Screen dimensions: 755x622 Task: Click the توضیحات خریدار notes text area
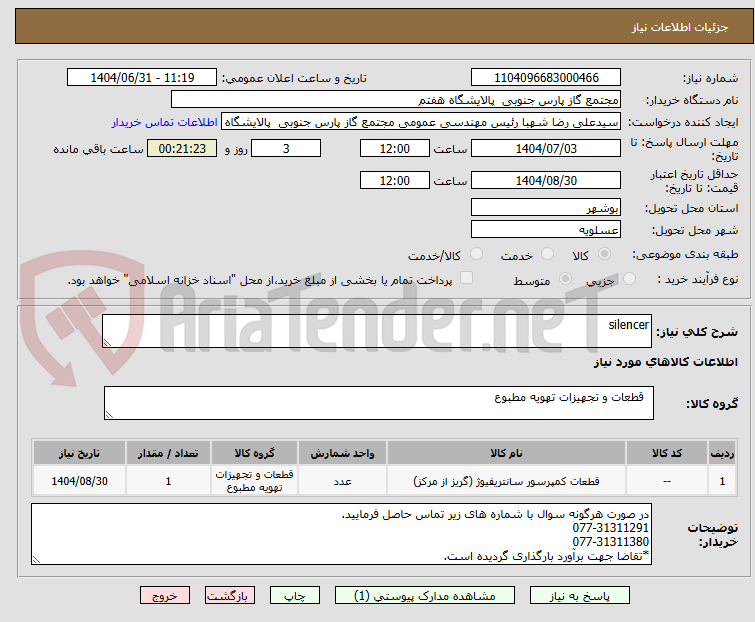[x=341, y=534]
